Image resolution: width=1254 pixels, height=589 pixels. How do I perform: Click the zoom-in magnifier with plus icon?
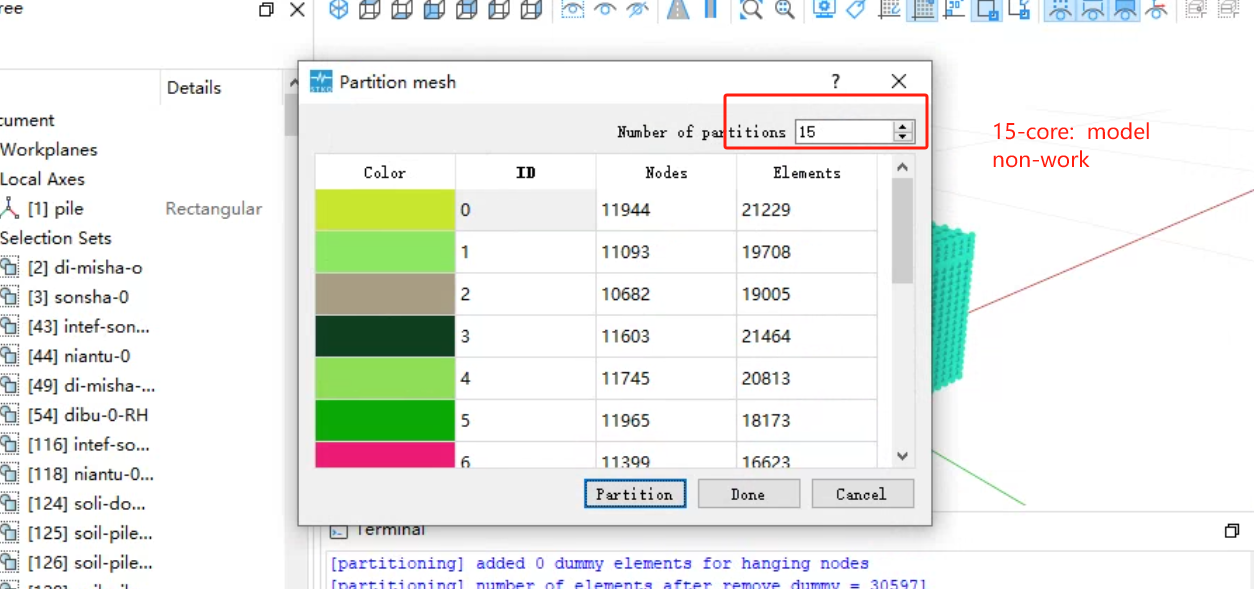(x=784, y=10)
